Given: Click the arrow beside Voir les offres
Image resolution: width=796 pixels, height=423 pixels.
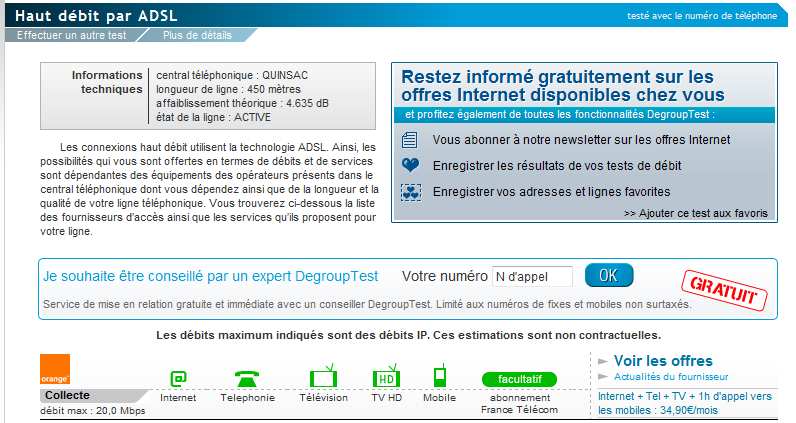Looking at the screenshot, I should (603, 362).
